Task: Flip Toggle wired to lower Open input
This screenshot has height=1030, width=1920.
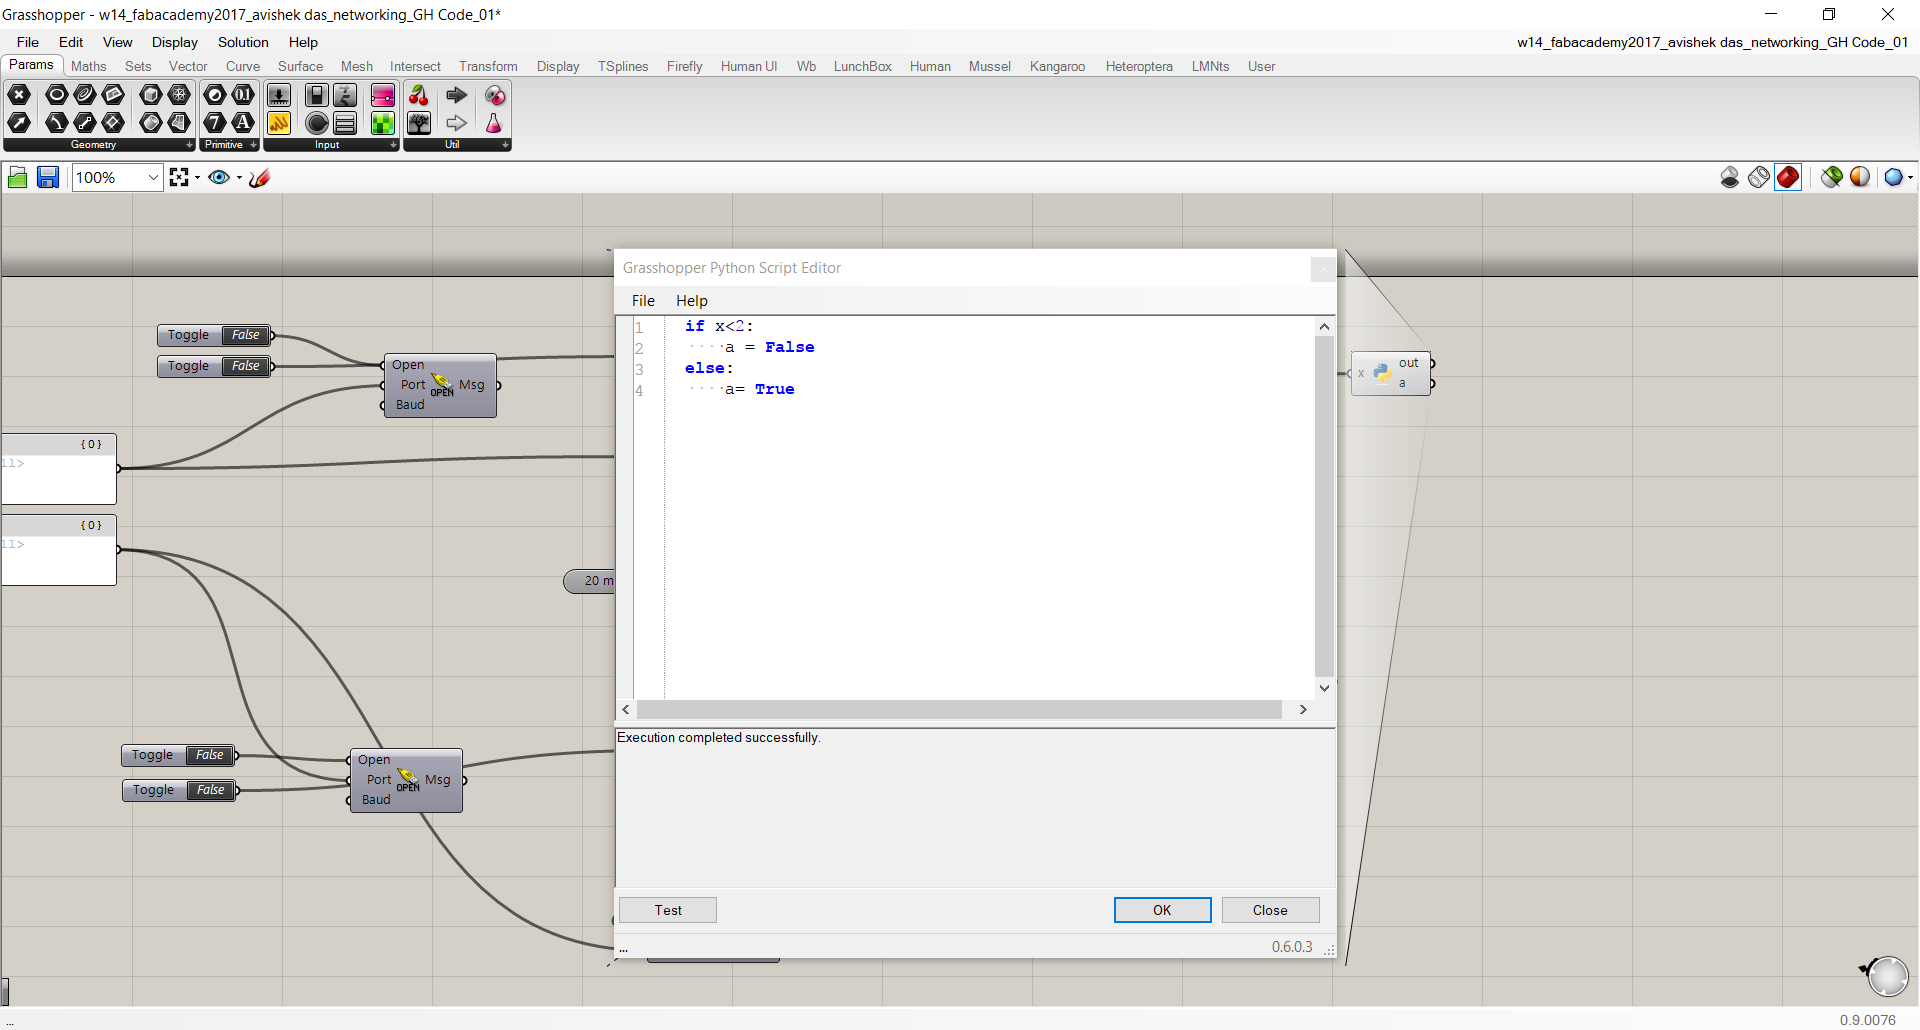Action: (x=179, y=755)
